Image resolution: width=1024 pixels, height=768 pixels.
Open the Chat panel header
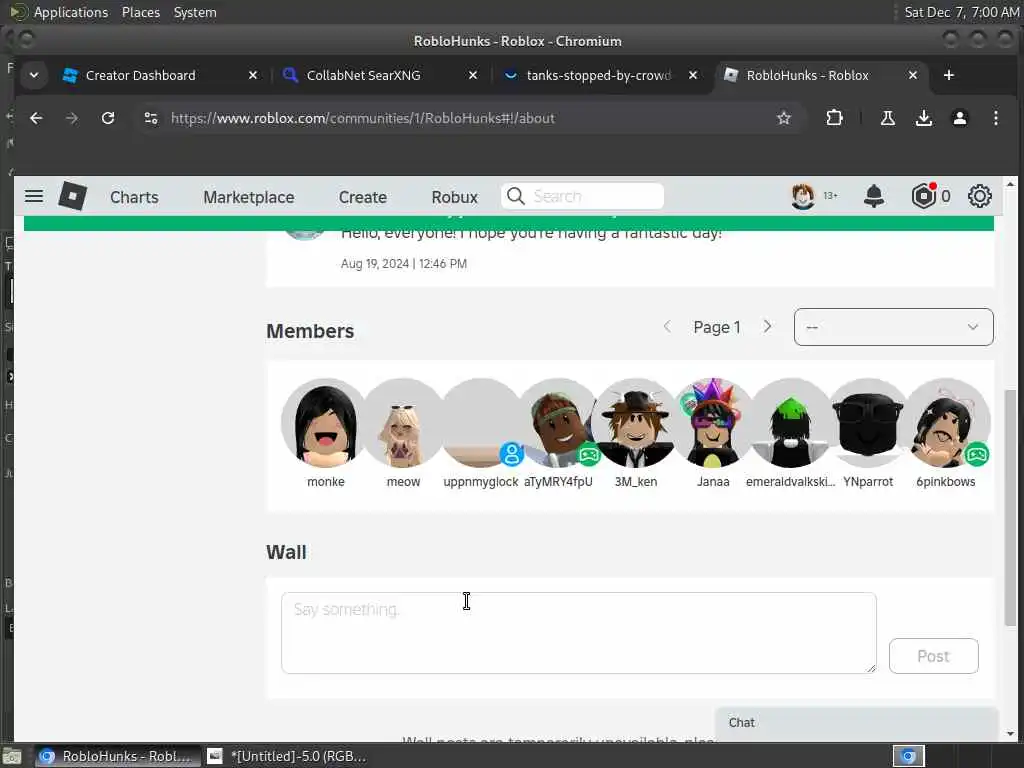857,722
